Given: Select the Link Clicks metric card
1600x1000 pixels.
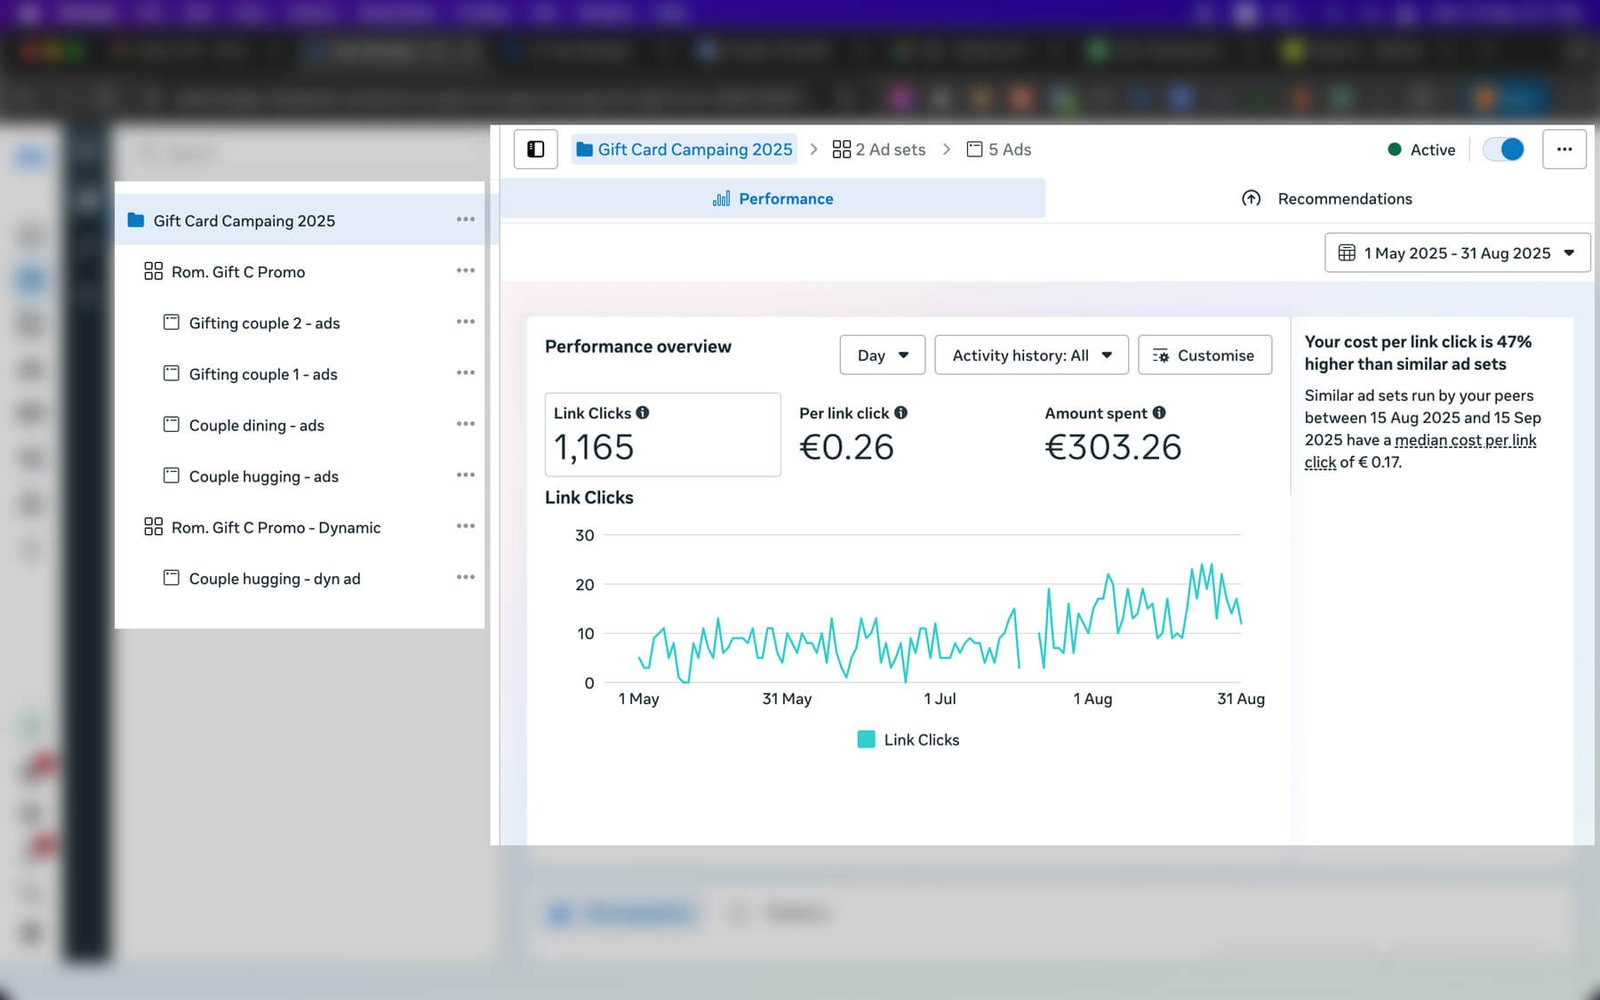Looking at the screenshot, I should tap(662, 434).
